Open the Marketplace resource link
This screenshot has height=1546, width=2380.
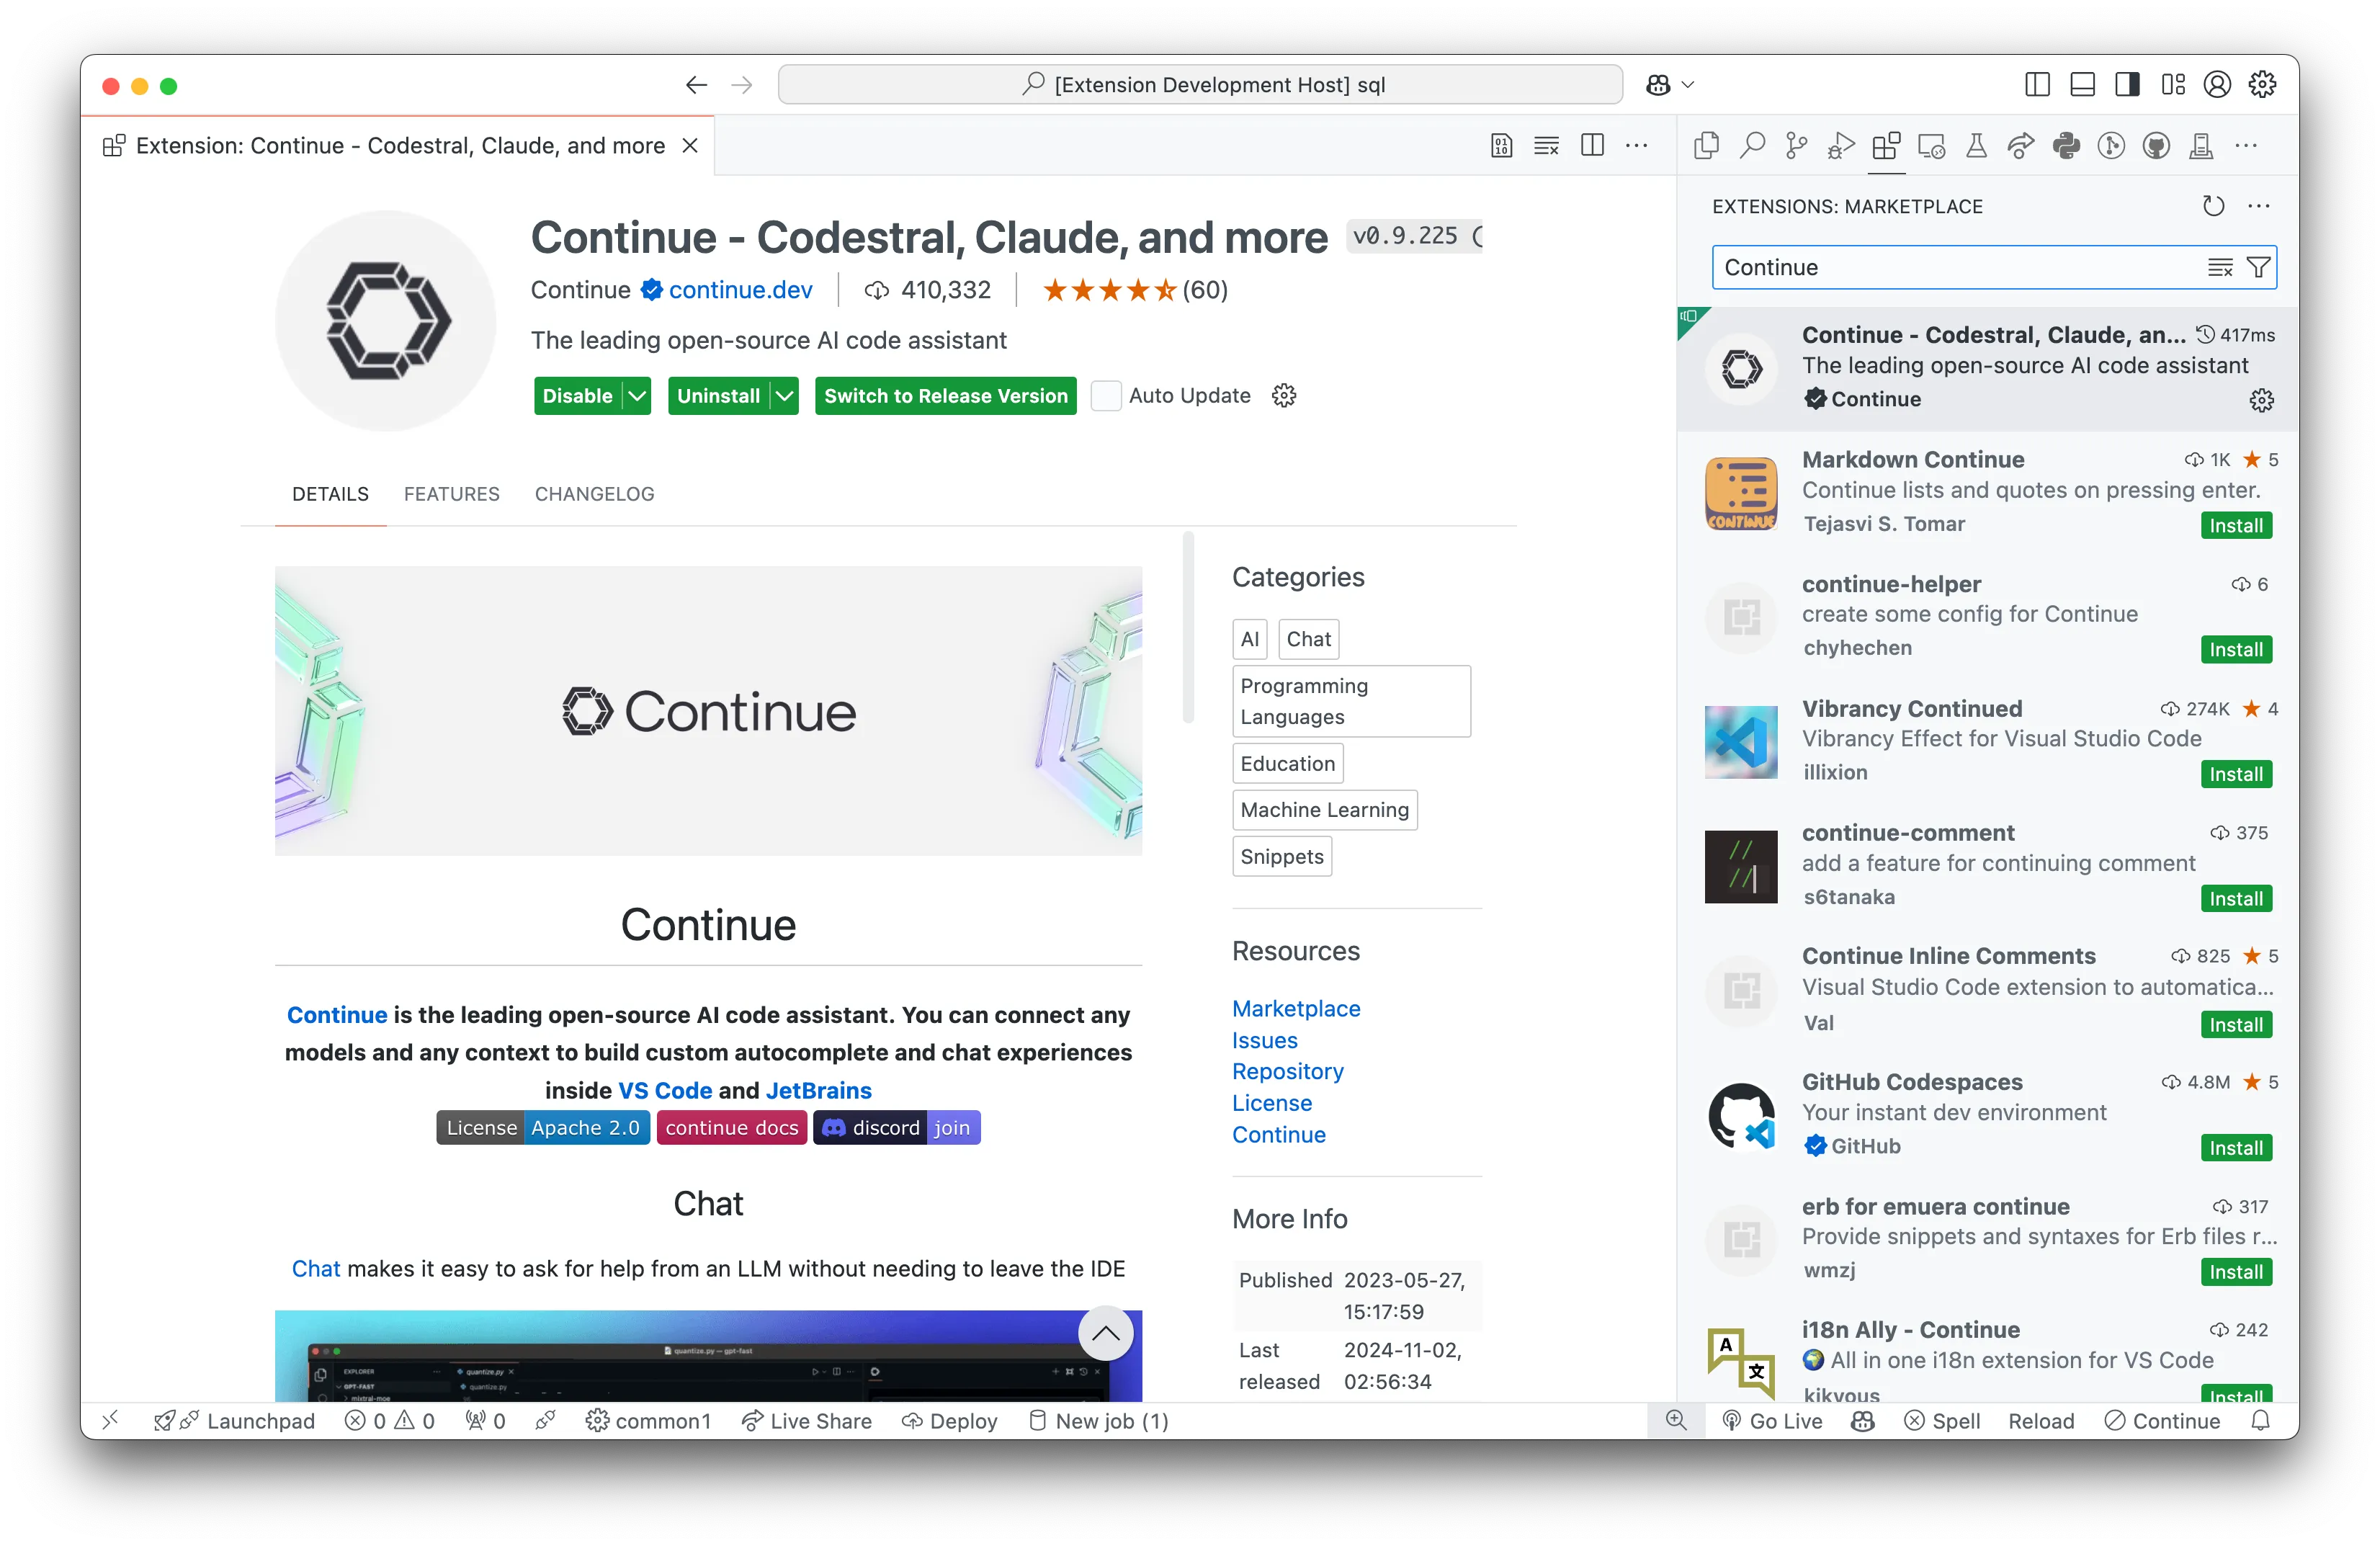point(1296,1008)
